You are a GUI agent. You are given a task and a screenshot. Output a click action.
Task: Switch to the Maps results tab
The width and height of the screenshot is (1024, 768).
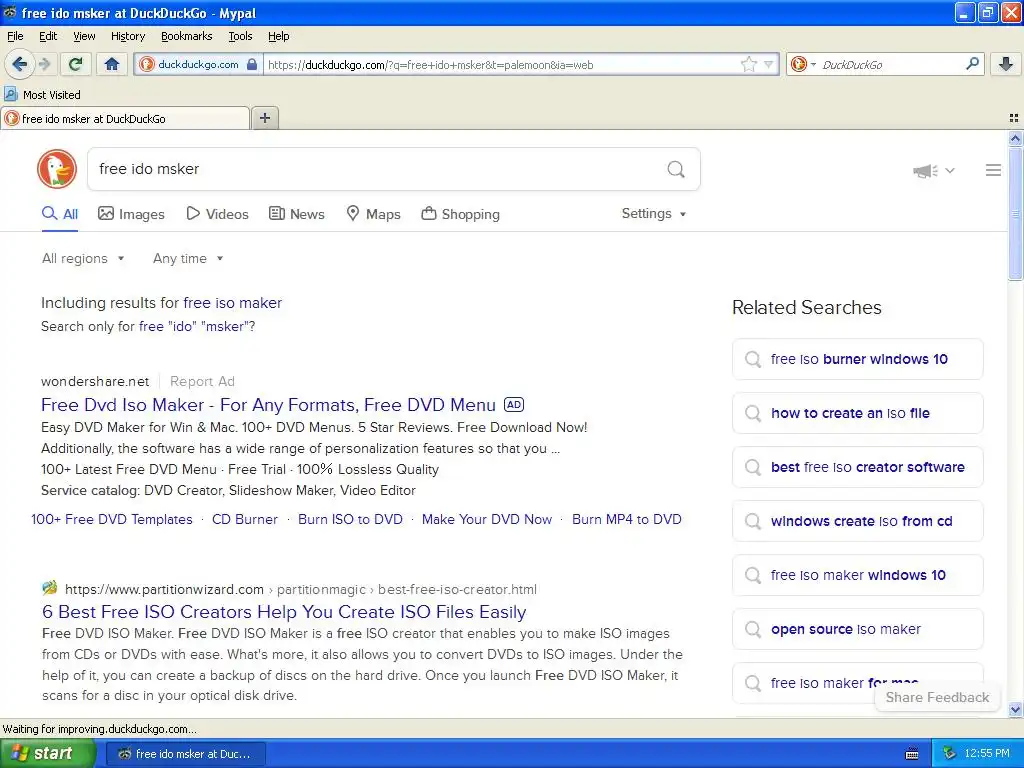374,214
